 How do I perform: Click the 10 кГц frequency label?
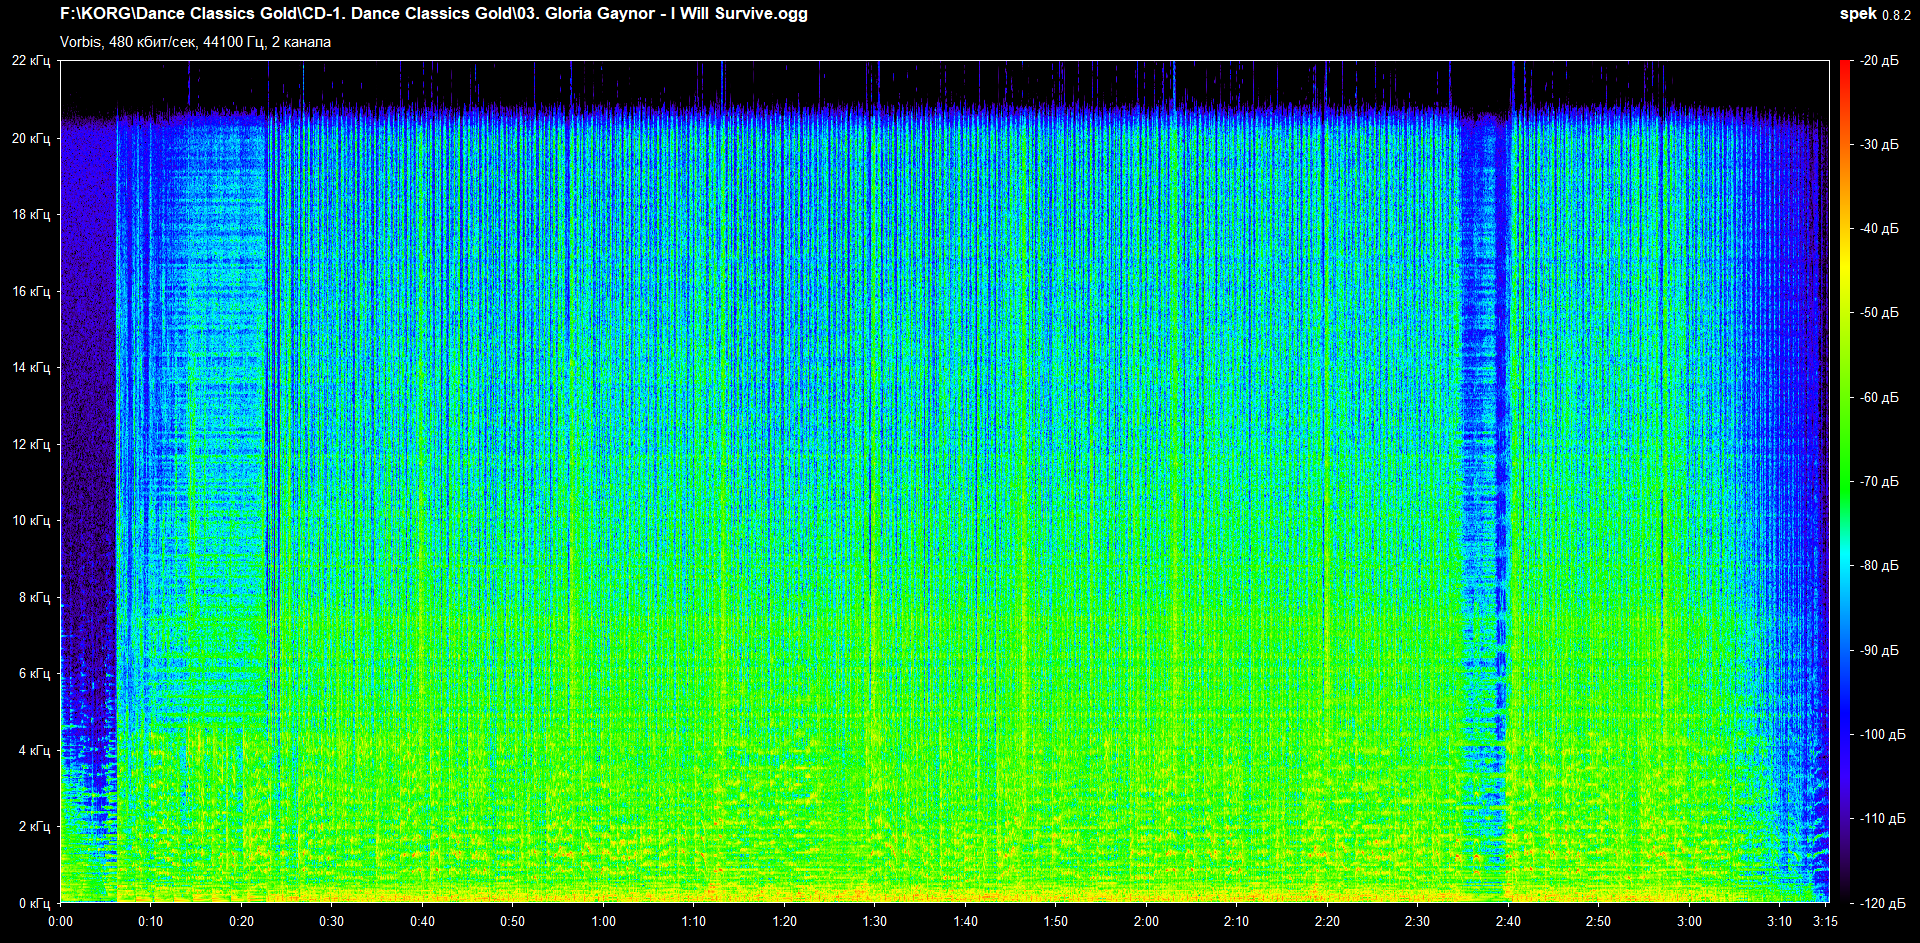[31, 520]
